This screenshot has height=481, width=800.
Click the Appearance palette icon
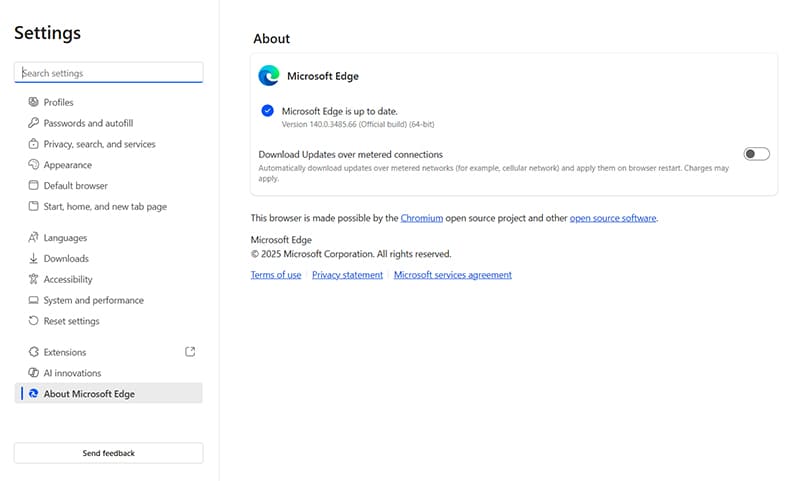click(33, 165)
